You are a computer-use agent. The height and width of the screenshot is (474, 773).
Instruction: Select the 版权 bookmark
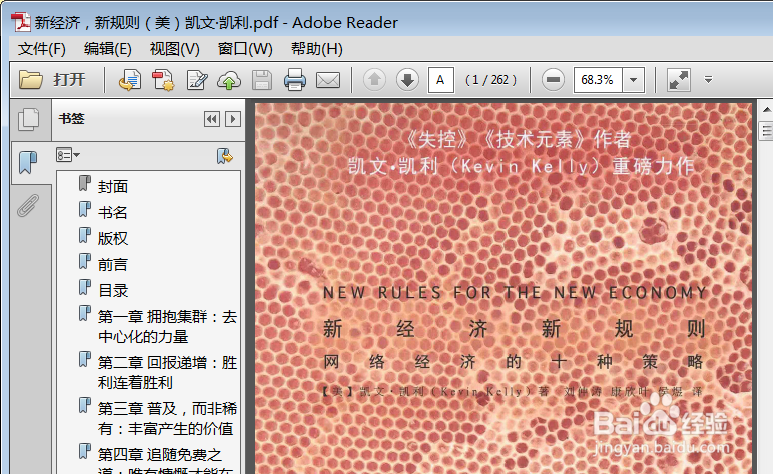[x=113, y=239]
